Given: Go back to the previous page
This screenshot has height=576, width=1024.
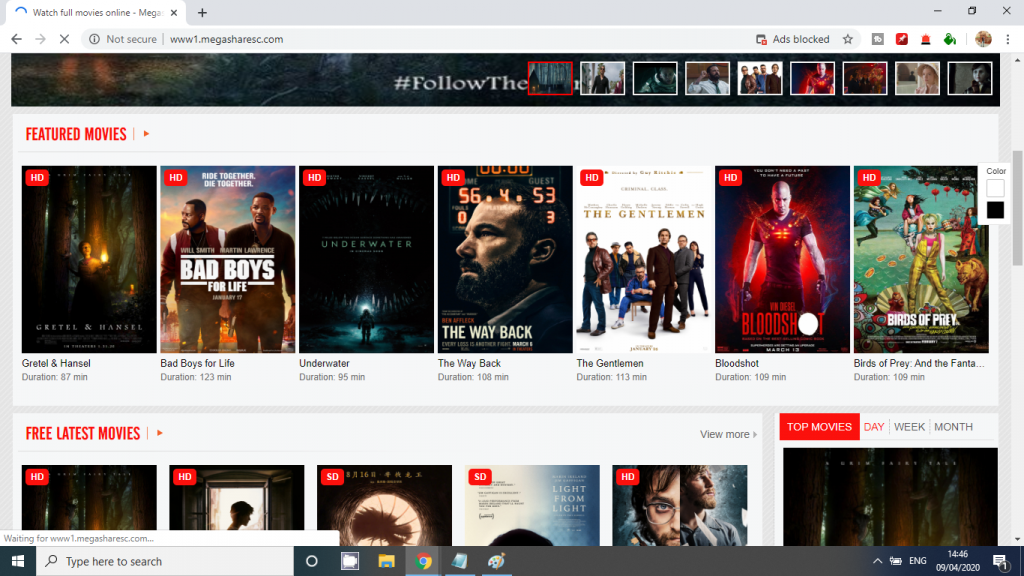Looking at the screenshot, I should (16, 39).
